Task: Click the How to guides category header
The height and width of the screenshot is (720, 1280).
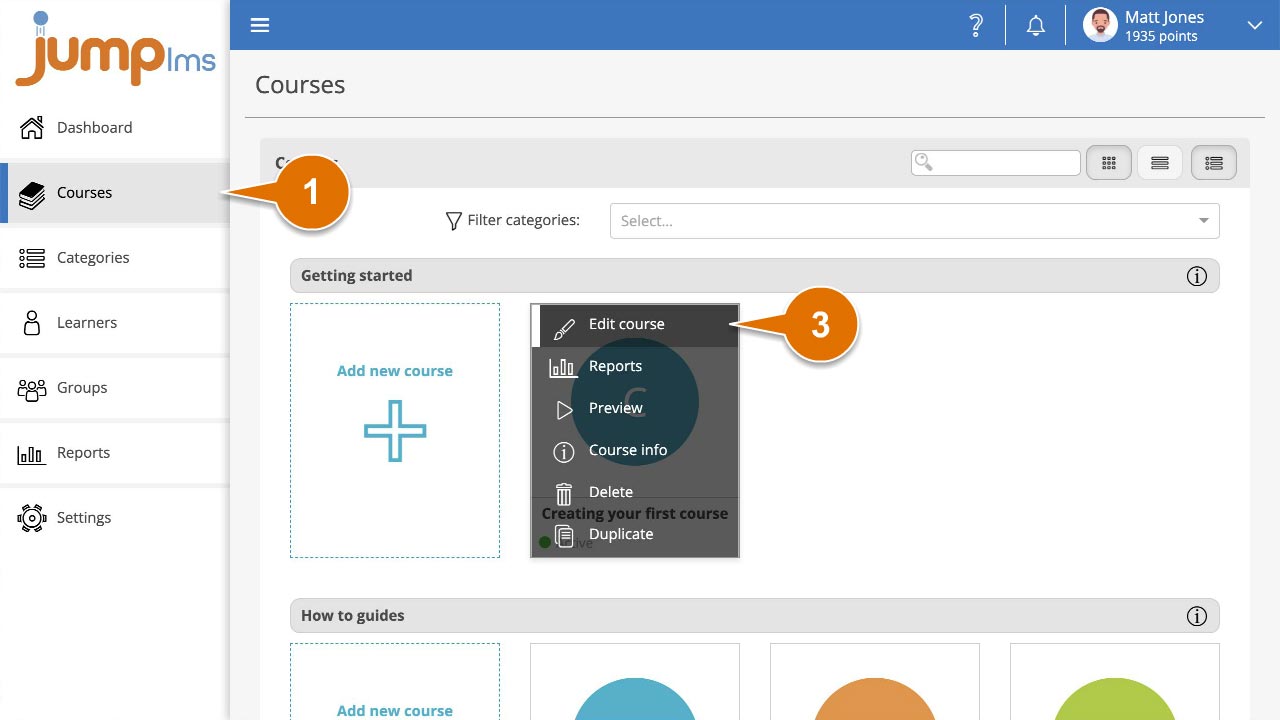Action: pyautogui.click(x=755, y=616)
